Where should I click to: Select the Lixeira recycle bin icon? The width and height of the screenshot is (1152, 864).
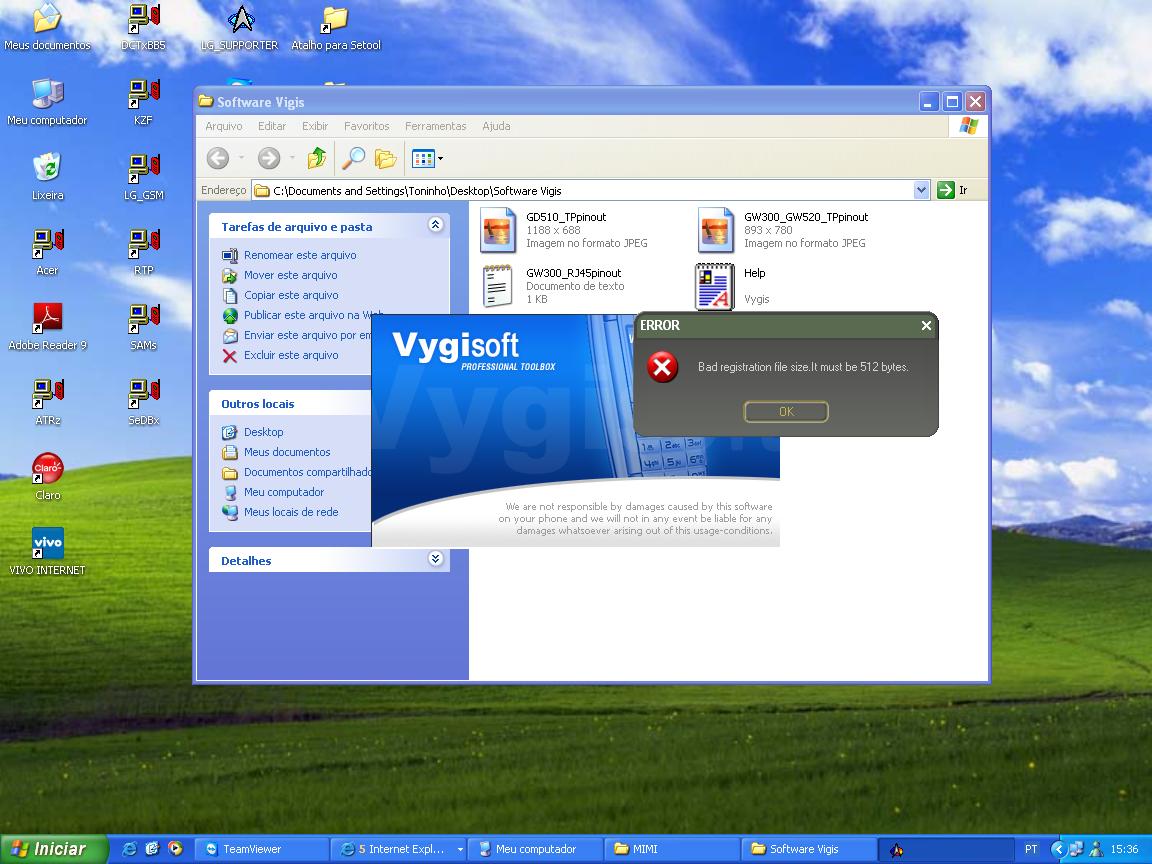tap(47, 177)
